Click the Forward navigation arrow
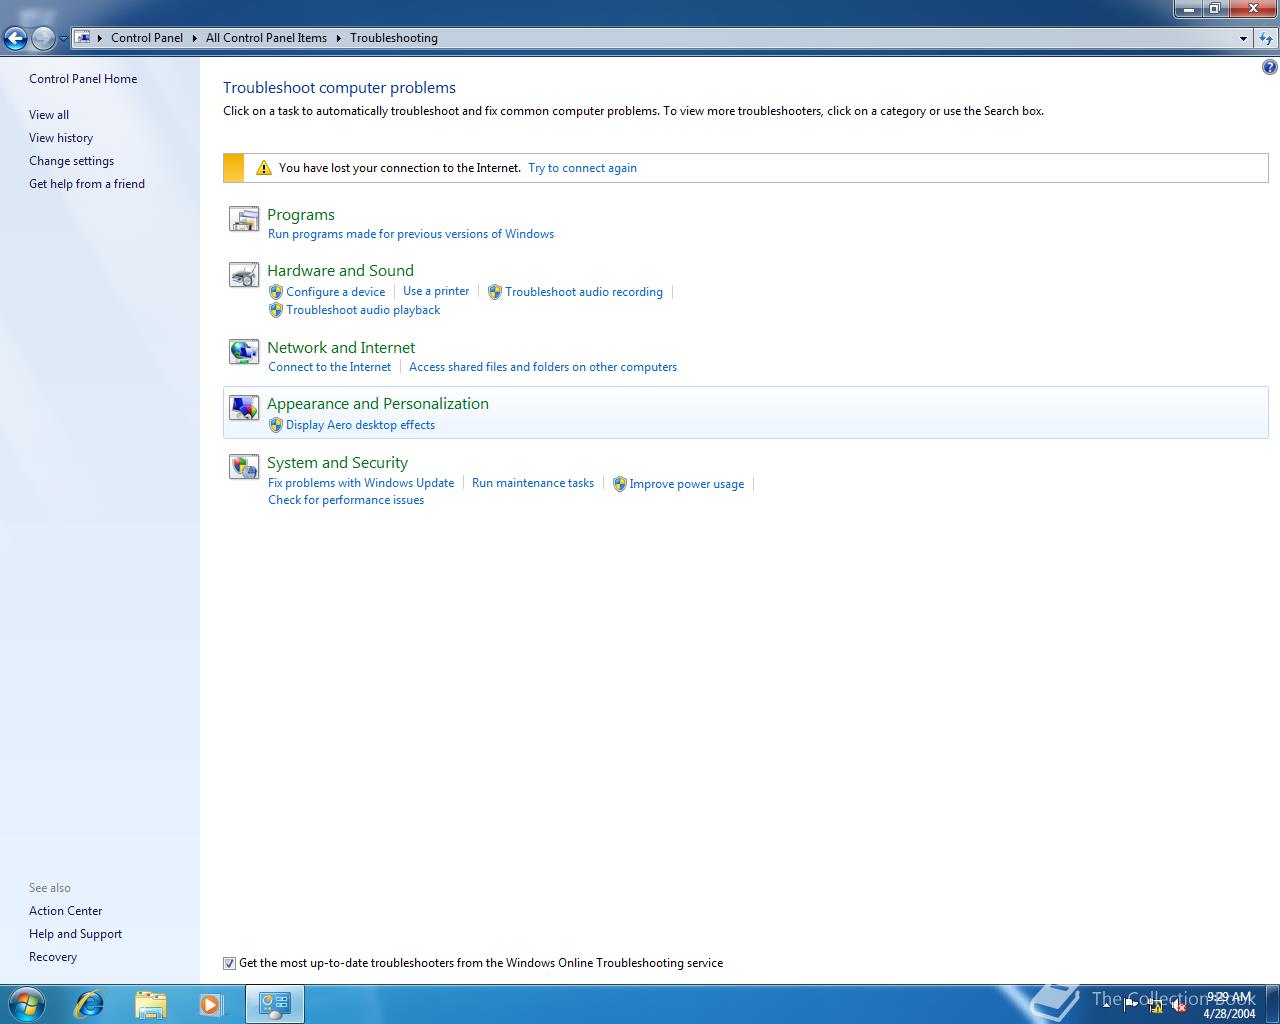1280x1024 pixels. [x=43, y=38]
